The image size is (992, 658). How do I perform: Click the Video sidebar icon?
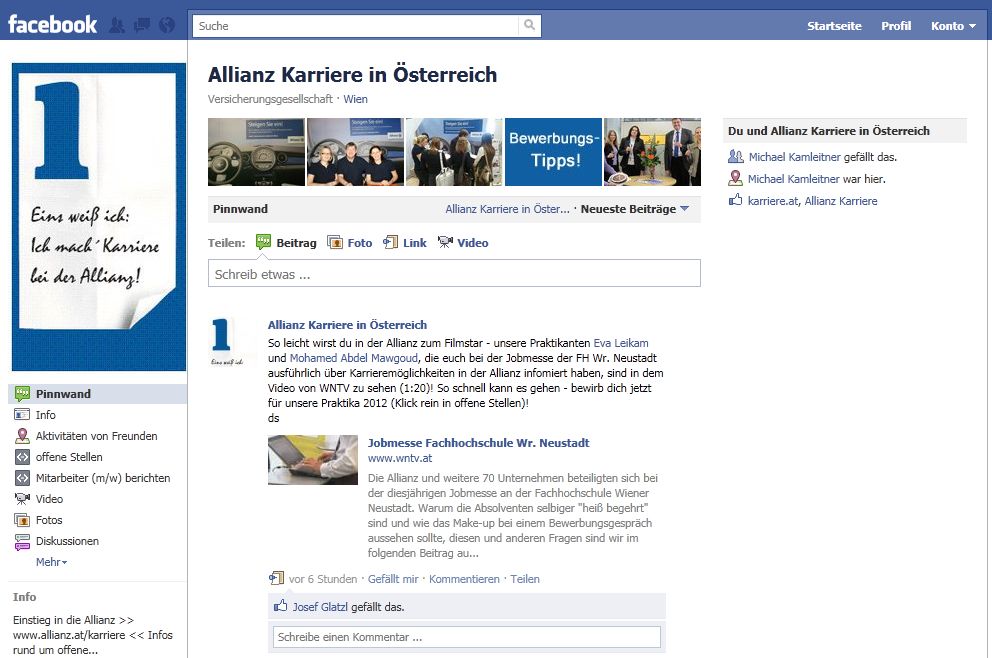(x=22, y=499)
